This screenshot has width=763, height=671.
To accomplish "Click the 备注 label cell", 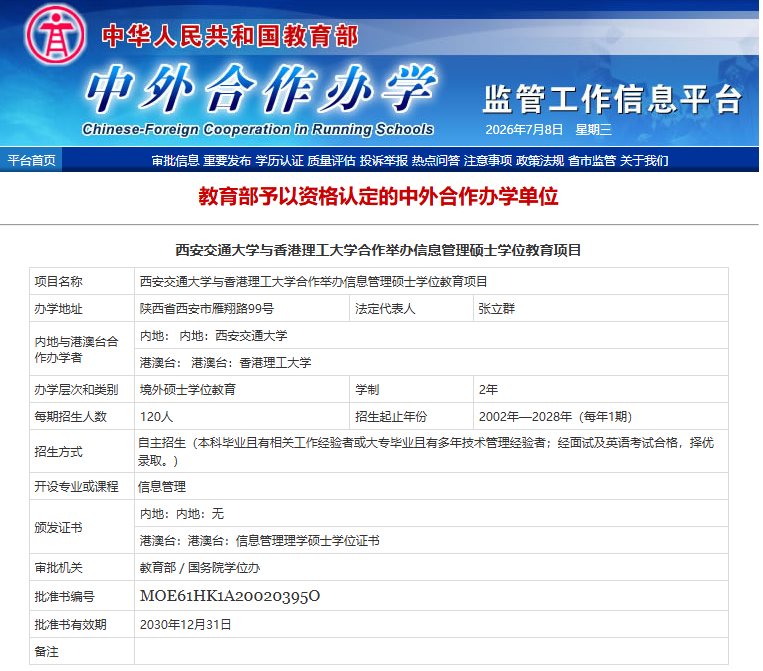I will pyautogui.click(x=82, y=651).
